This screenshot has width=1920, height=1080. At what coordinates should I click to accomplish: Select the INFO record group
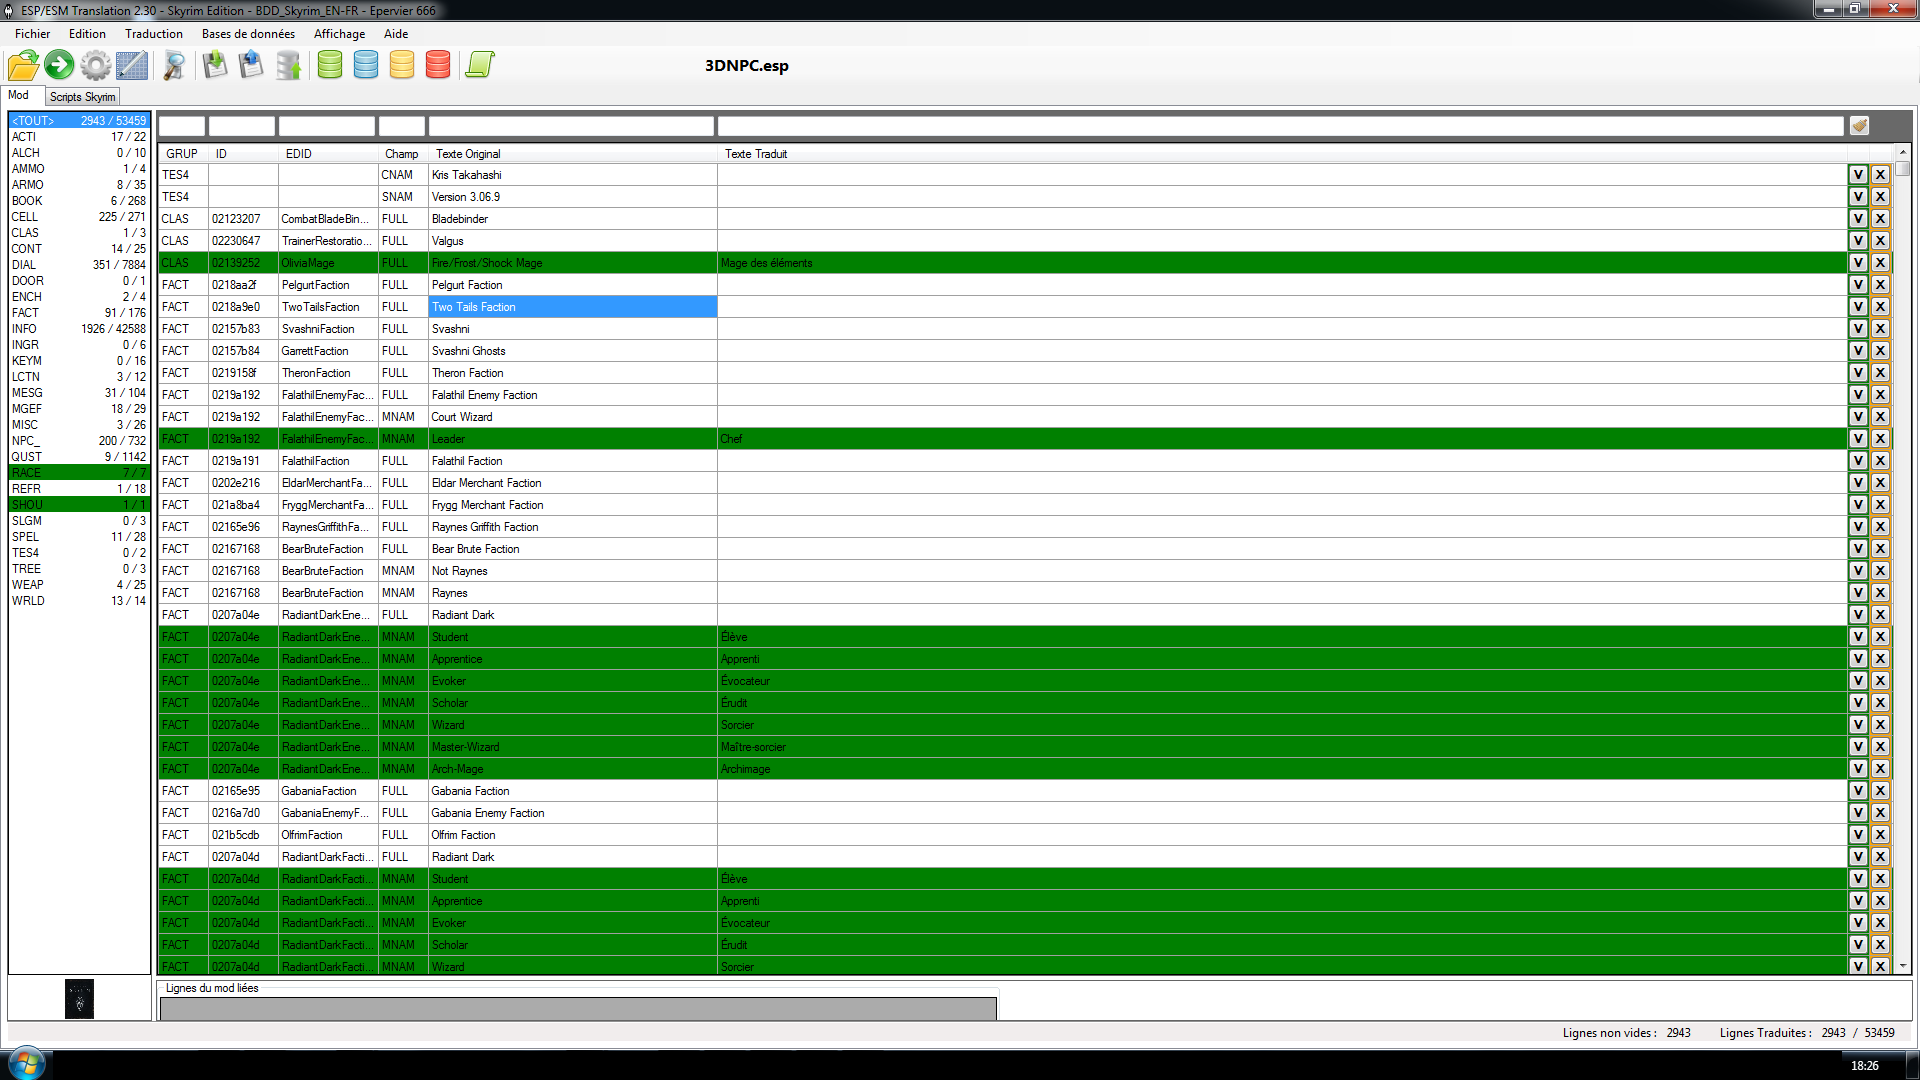tap(79, 329)
